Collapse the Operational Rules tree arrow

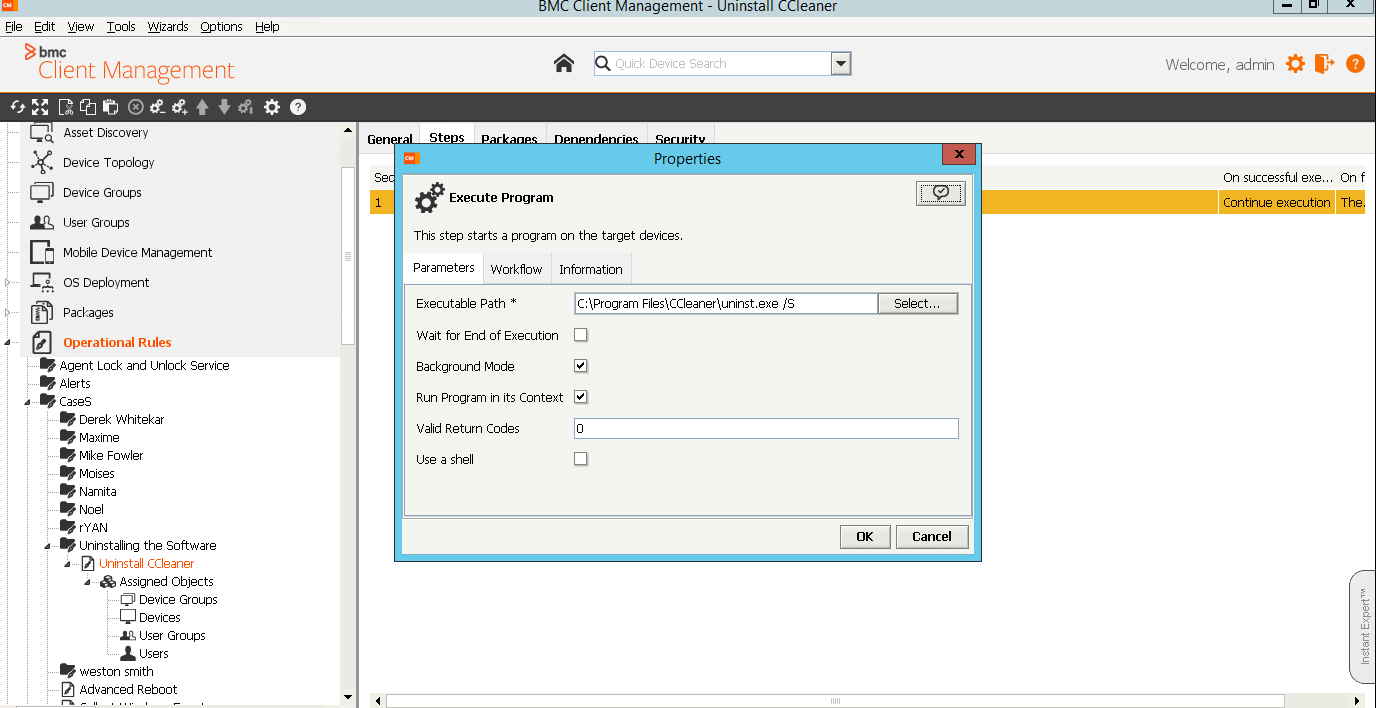8,343
